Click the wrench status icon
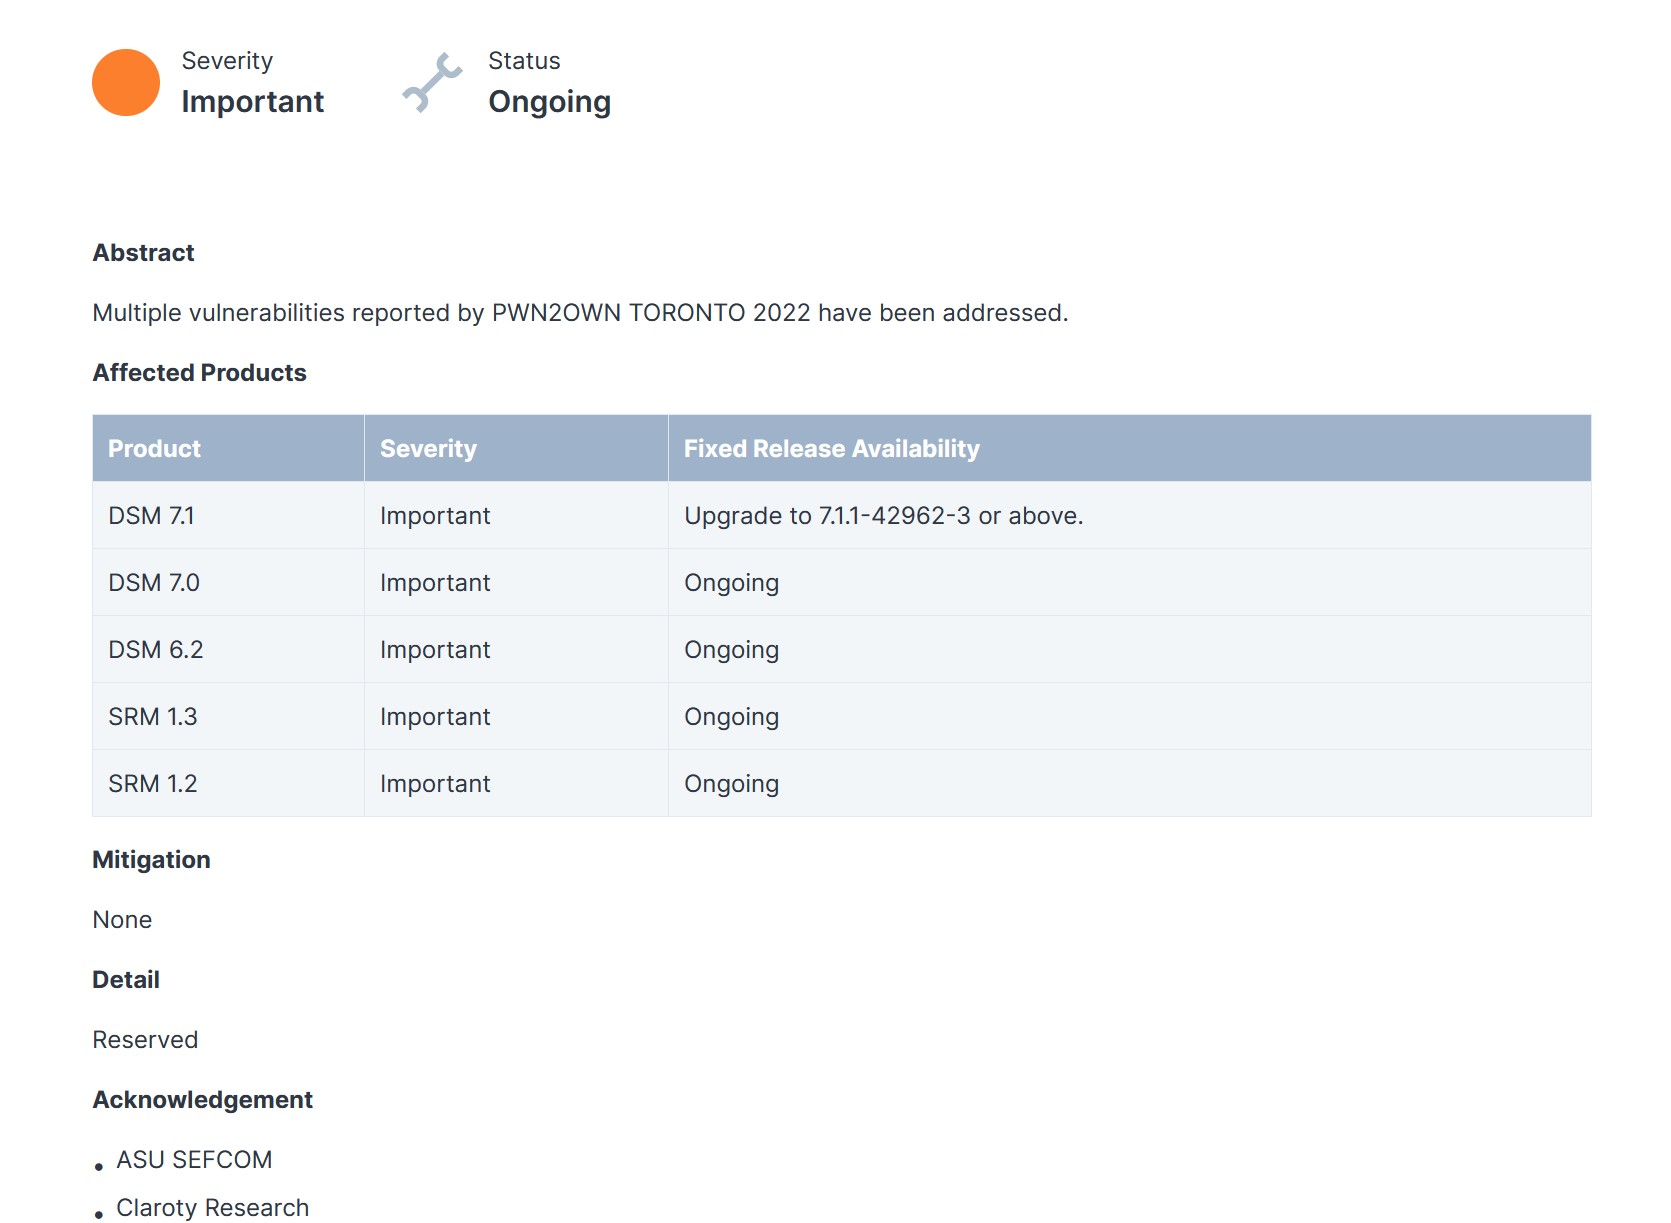Viewport: 1671px width, 1223px height. 432,83
